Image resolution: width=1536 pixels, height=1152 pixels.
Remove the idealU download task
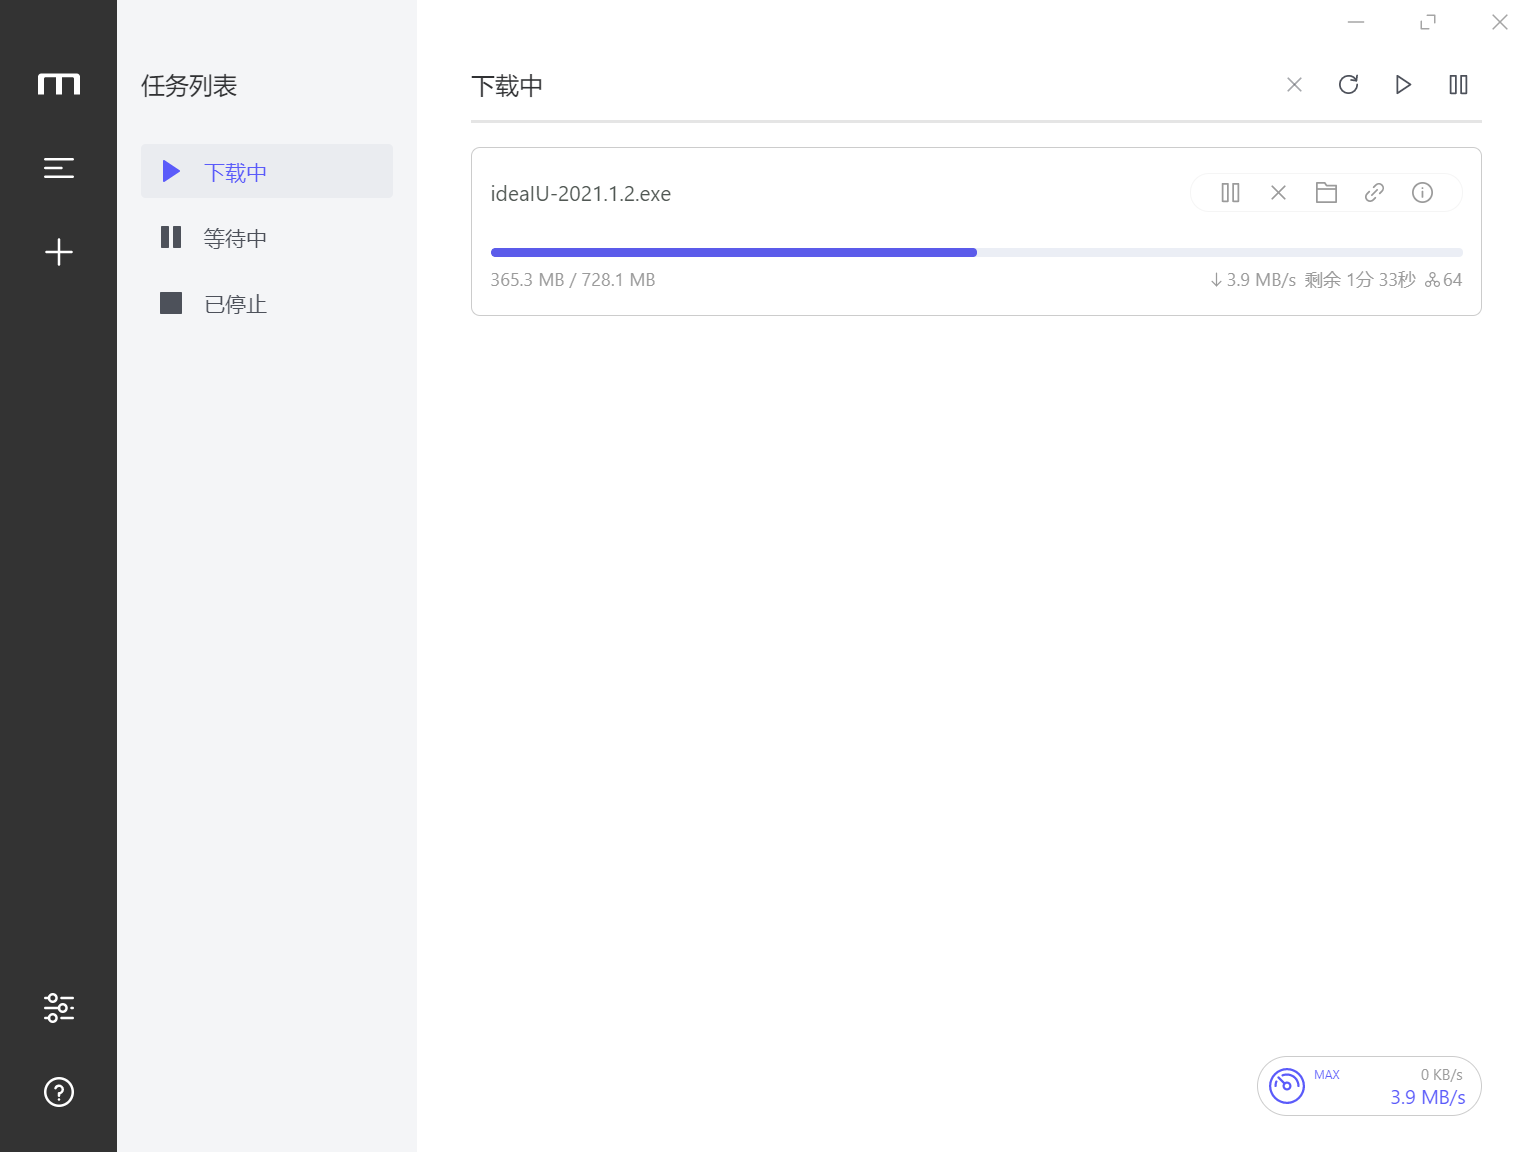(x=1278, y=192)
